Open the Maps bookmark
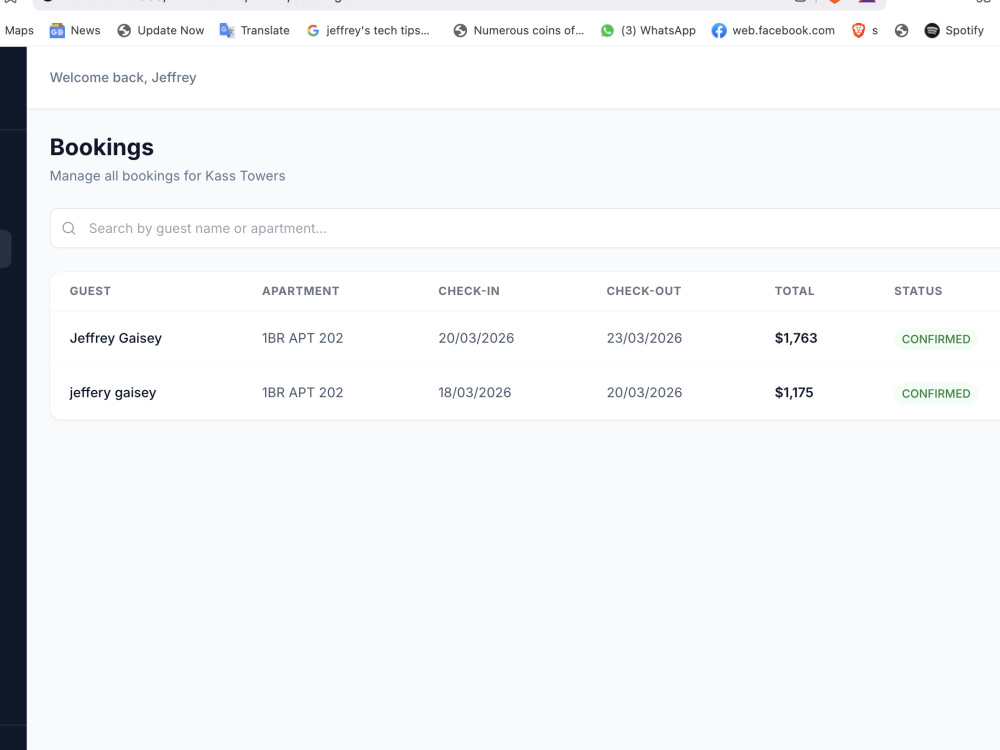This screenshot has height=750, width=1000. (x=19, y=31)
